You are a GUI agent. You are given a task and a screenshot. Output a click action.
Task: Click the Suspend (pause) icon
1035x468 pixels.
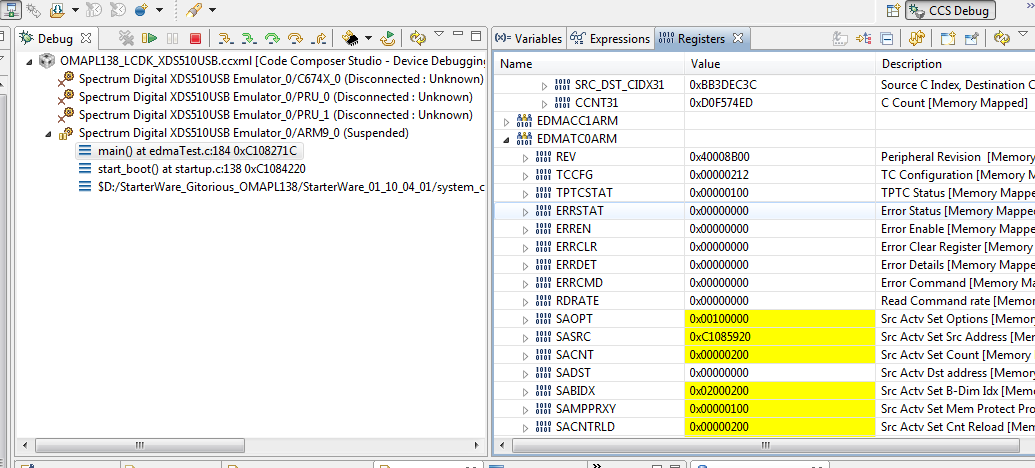coord(172,39)
